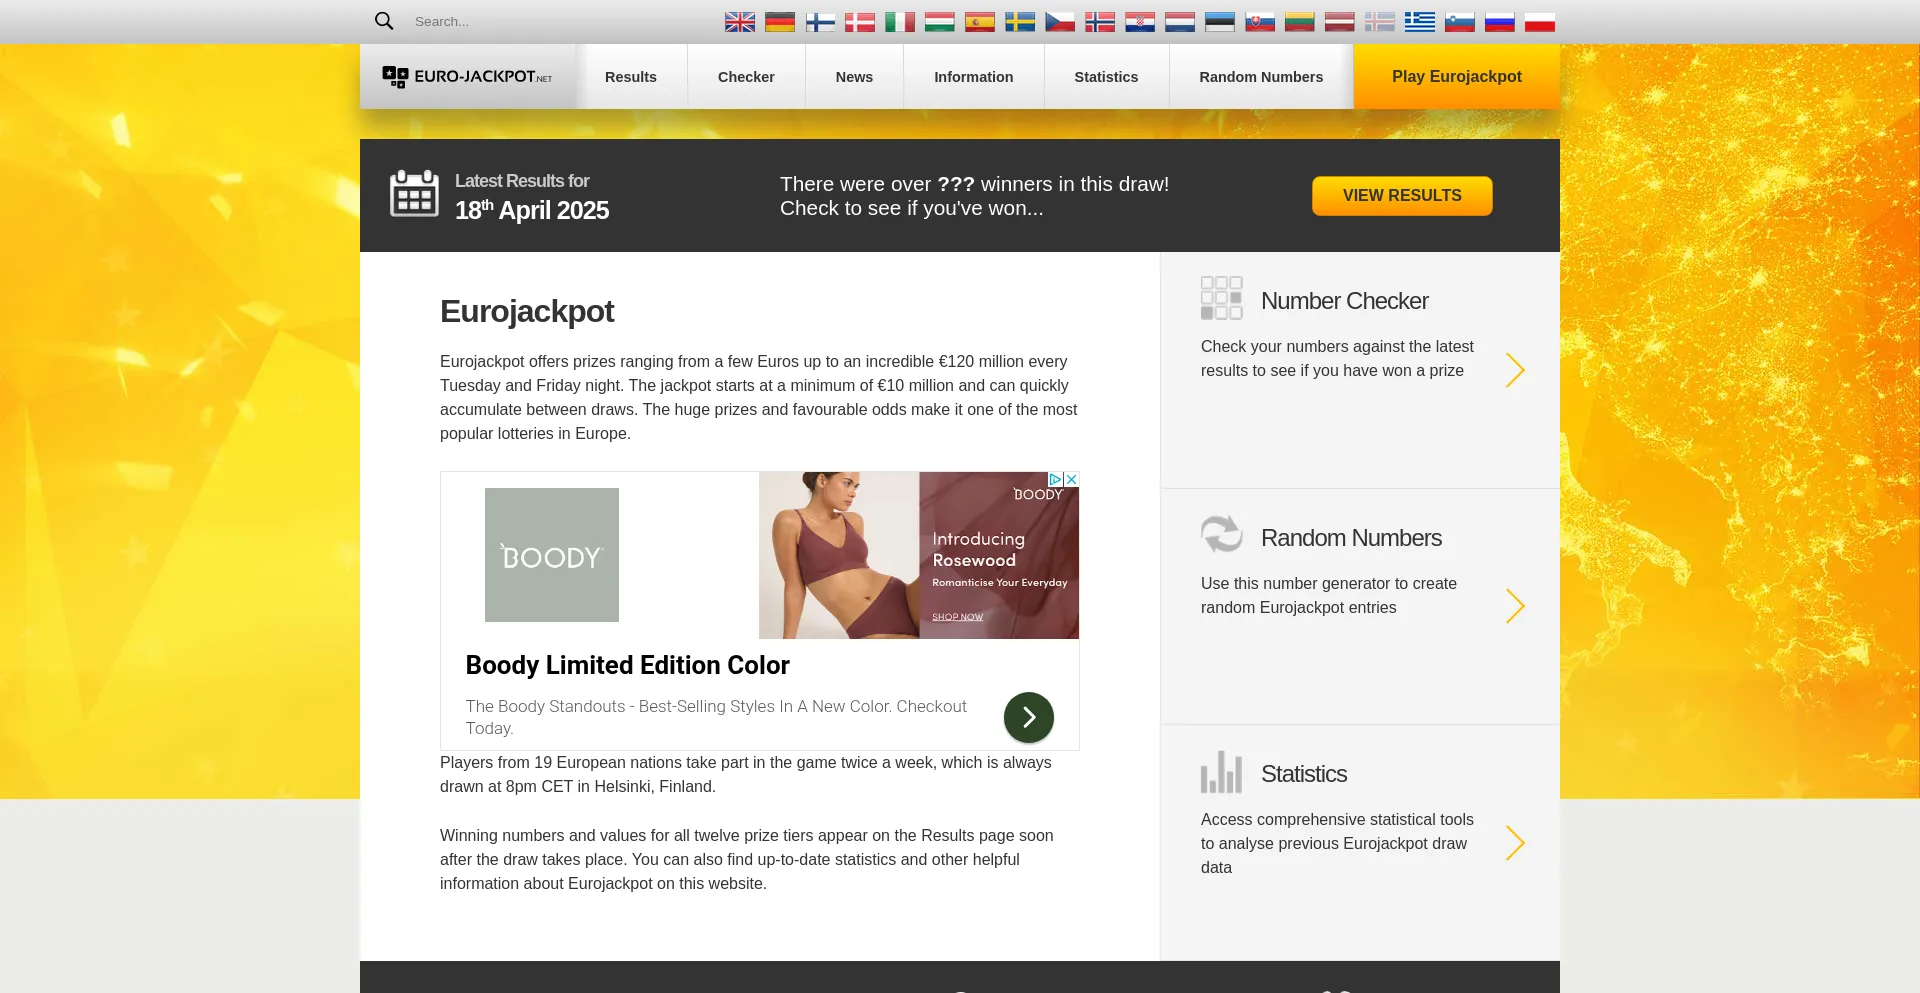This screenshot has width=1920, height=993.
Task: Click the calendar icon beside Latest Results
Action: pos(415,193)
